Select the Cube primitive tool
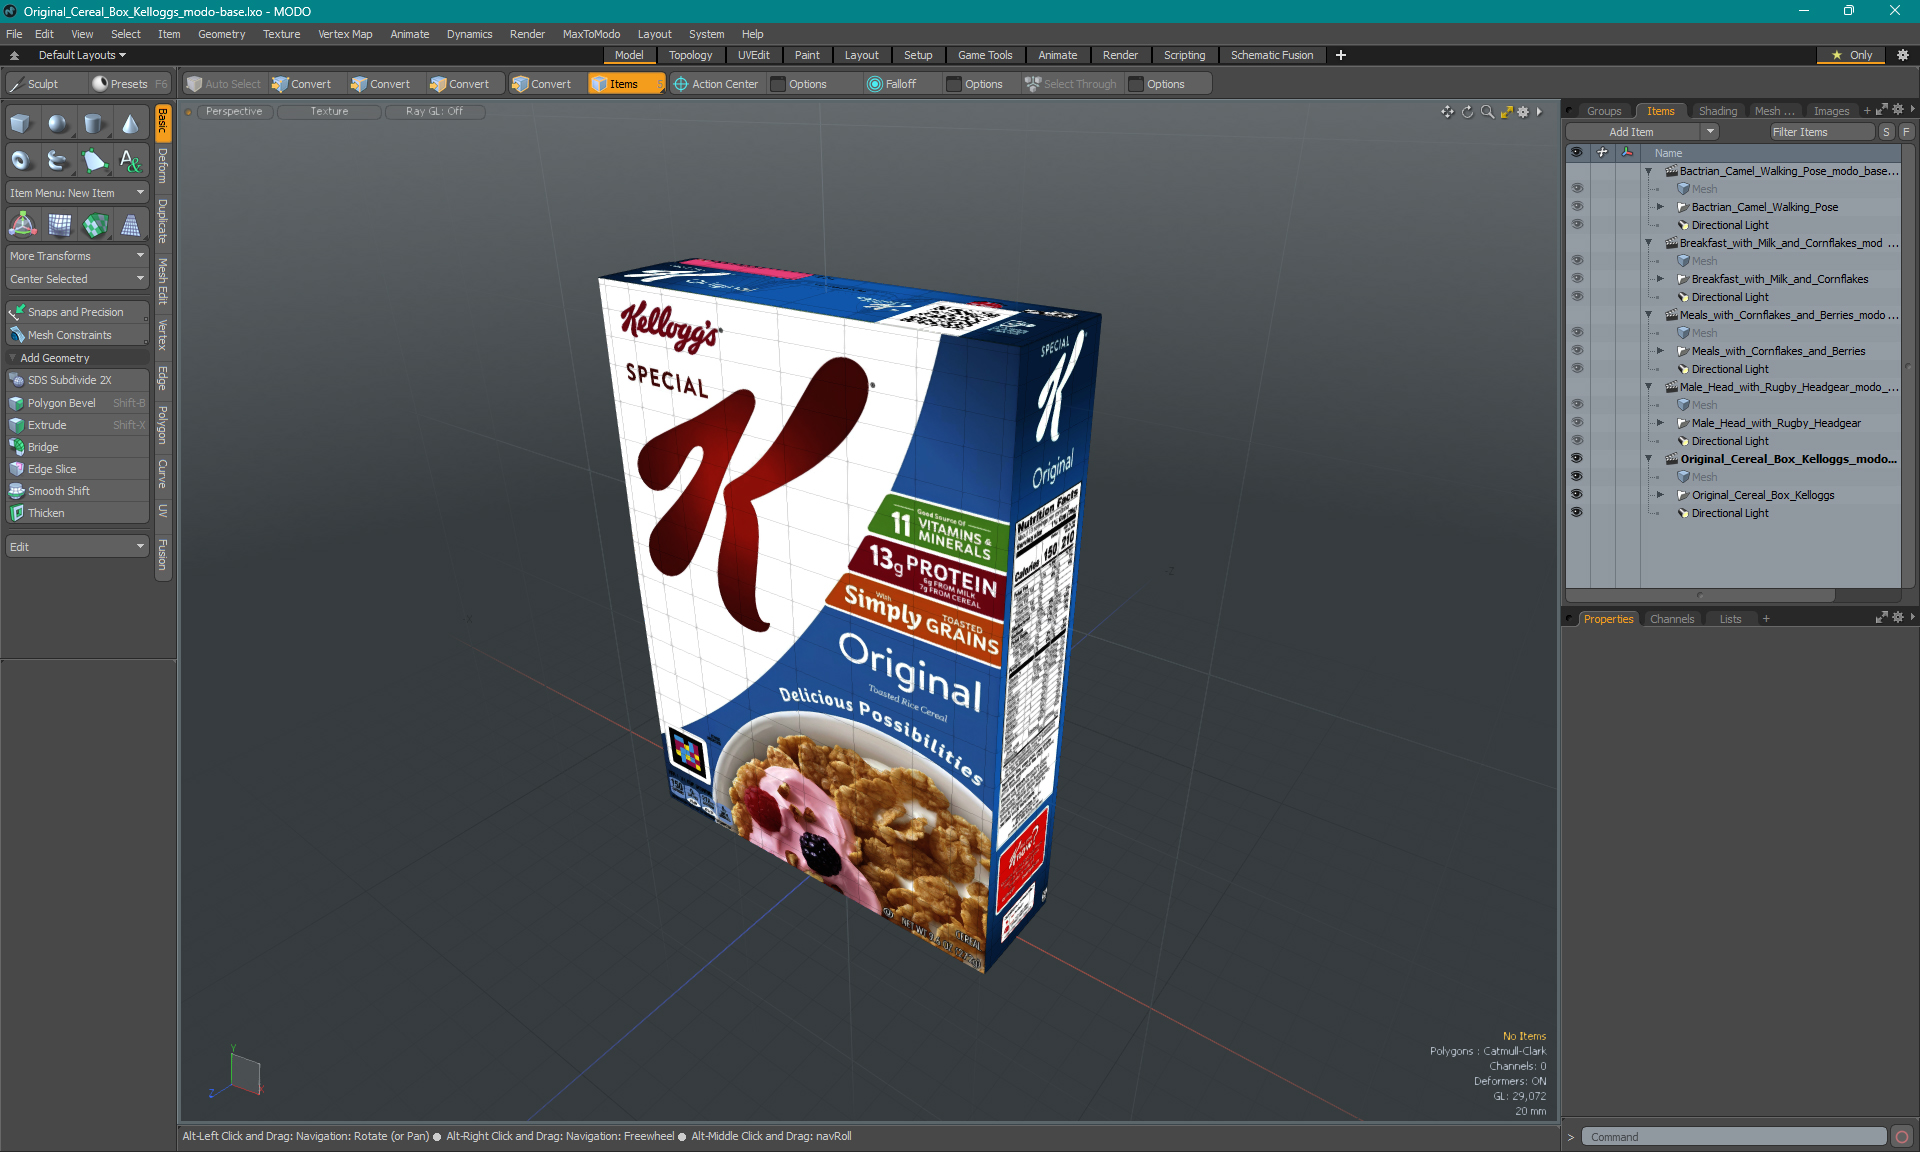This screenshot has width=1920, height=1152. point(22,124)
